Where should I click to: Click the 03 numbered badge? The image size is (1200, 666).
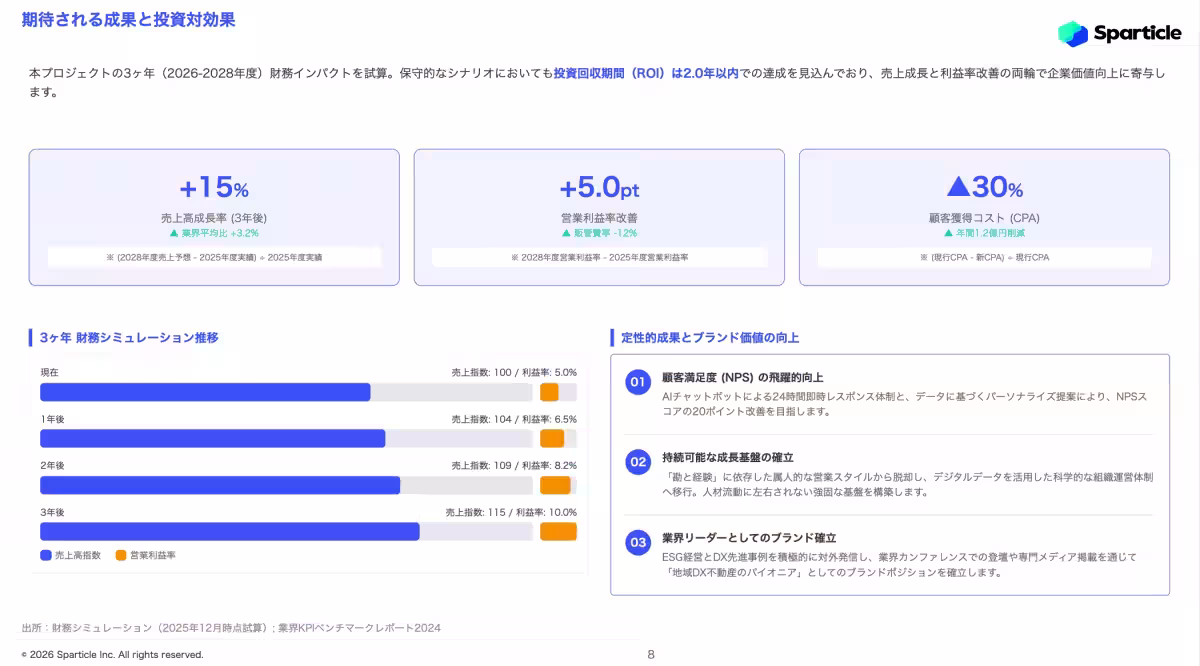(637, 540)
